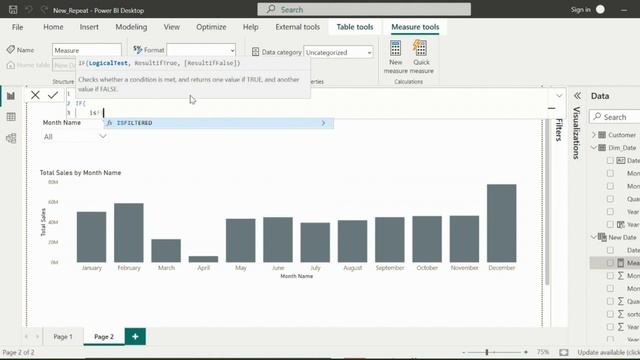Collapse the Data pane with double chevron
The image size is (640, 360).
pos(577,96)
